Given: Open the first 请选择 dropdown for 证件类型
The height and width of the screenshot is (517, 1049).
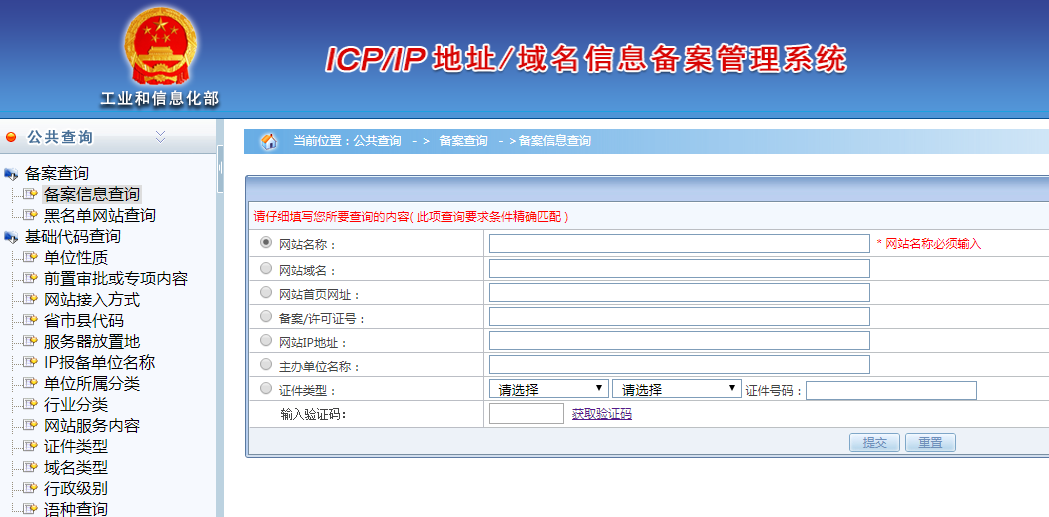Looking at the screenshot, I should point(549,389).
